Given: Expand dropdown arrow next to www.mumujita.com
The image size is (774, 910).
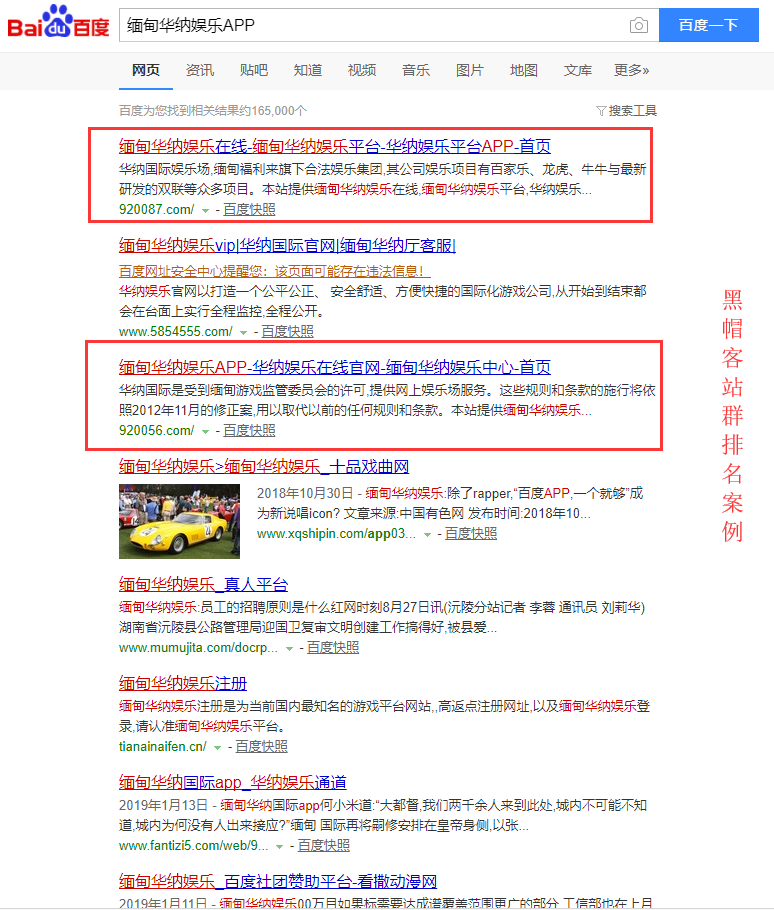Looking at the screenshot, I should coord(290,649).
